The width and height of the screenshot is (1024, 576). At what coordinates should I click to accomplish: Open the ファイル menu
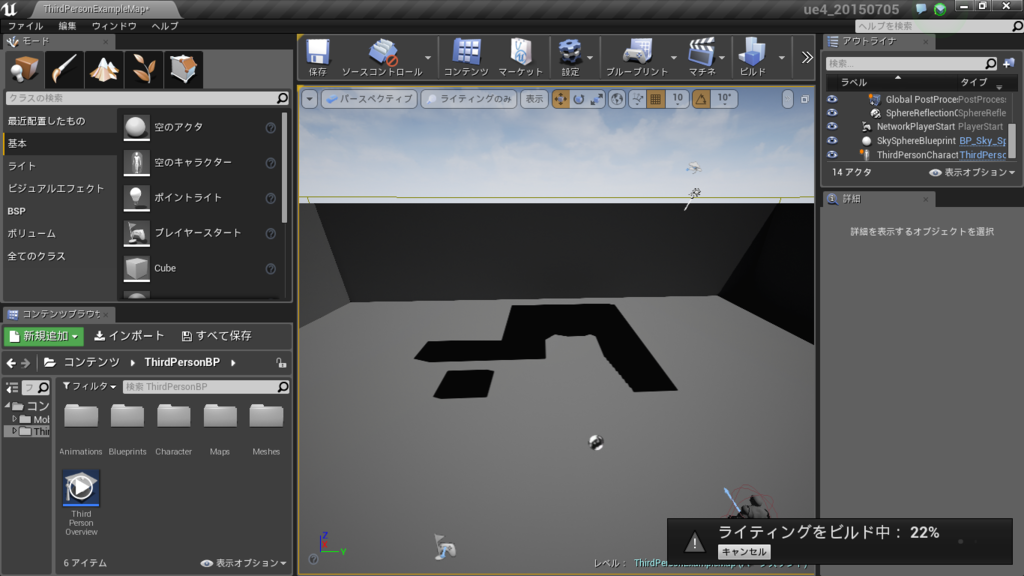pos(25,26)
